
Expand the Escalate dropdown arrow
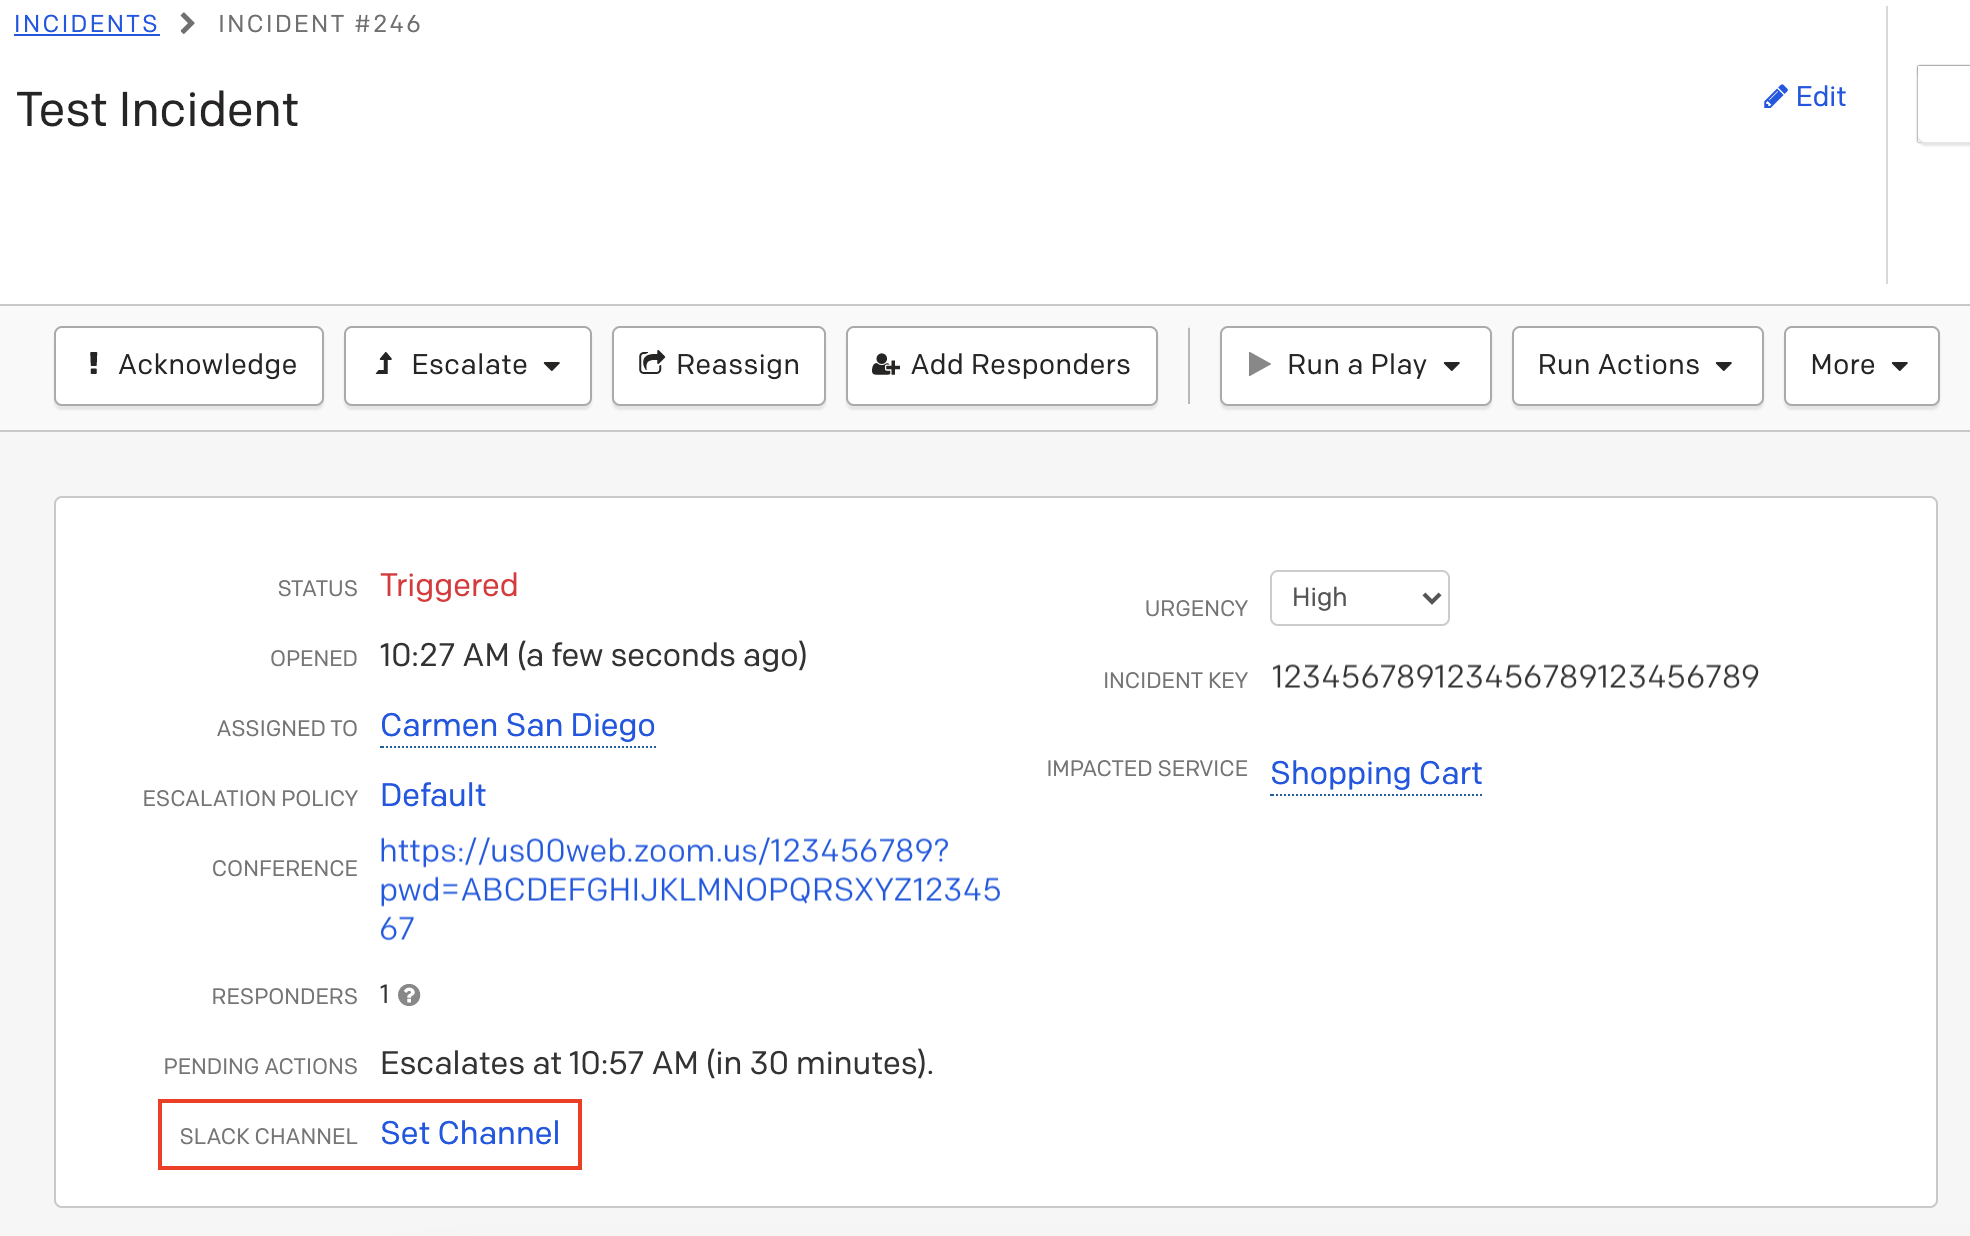coord(552,366)
